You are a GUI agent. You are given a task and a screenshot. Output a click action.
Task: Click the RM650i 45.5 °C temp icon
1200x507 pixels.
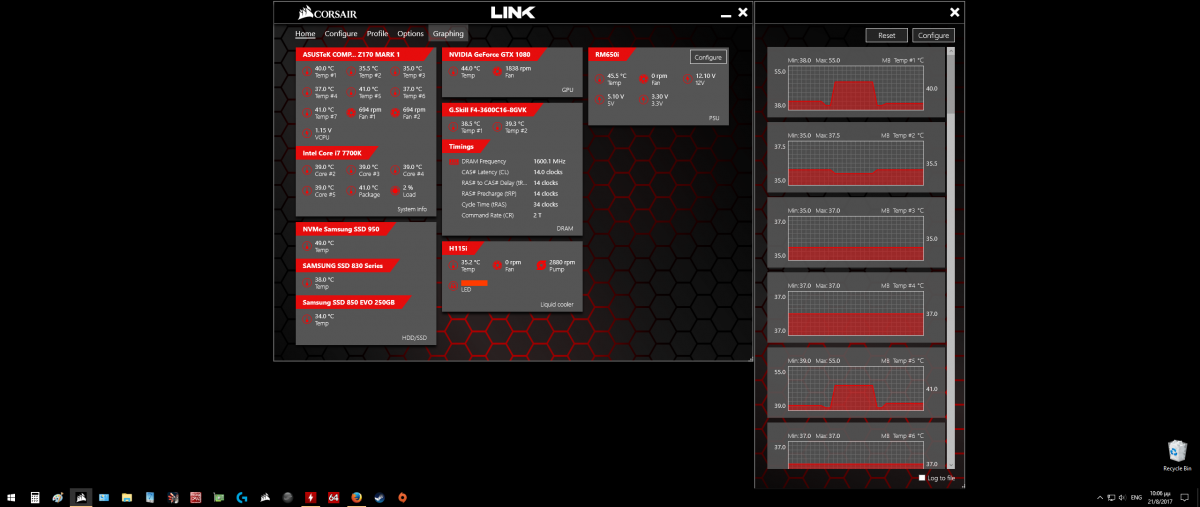[599, 77]
